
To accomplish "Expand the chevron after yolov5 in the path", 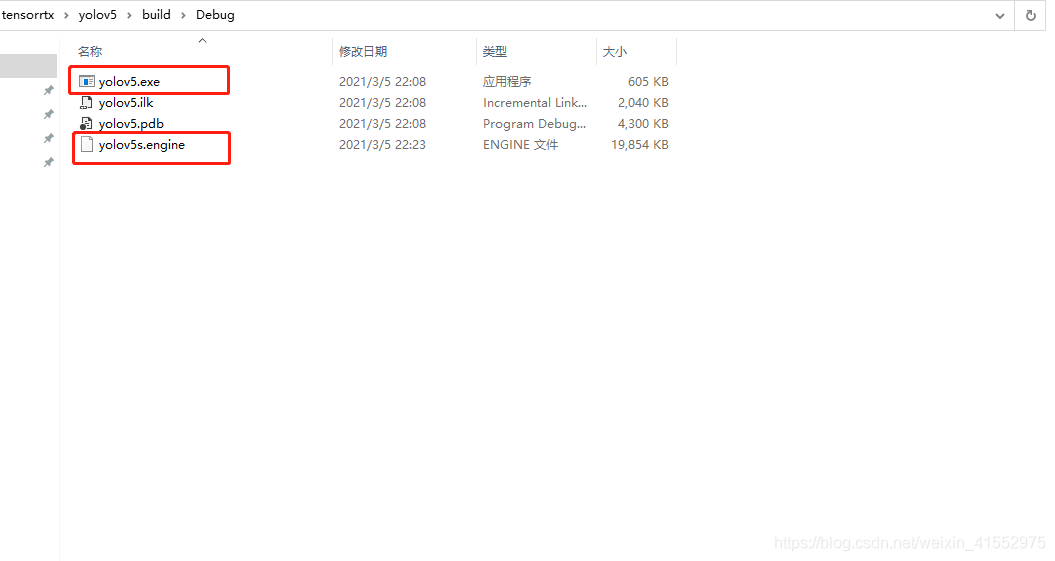I will pos(129,15).
